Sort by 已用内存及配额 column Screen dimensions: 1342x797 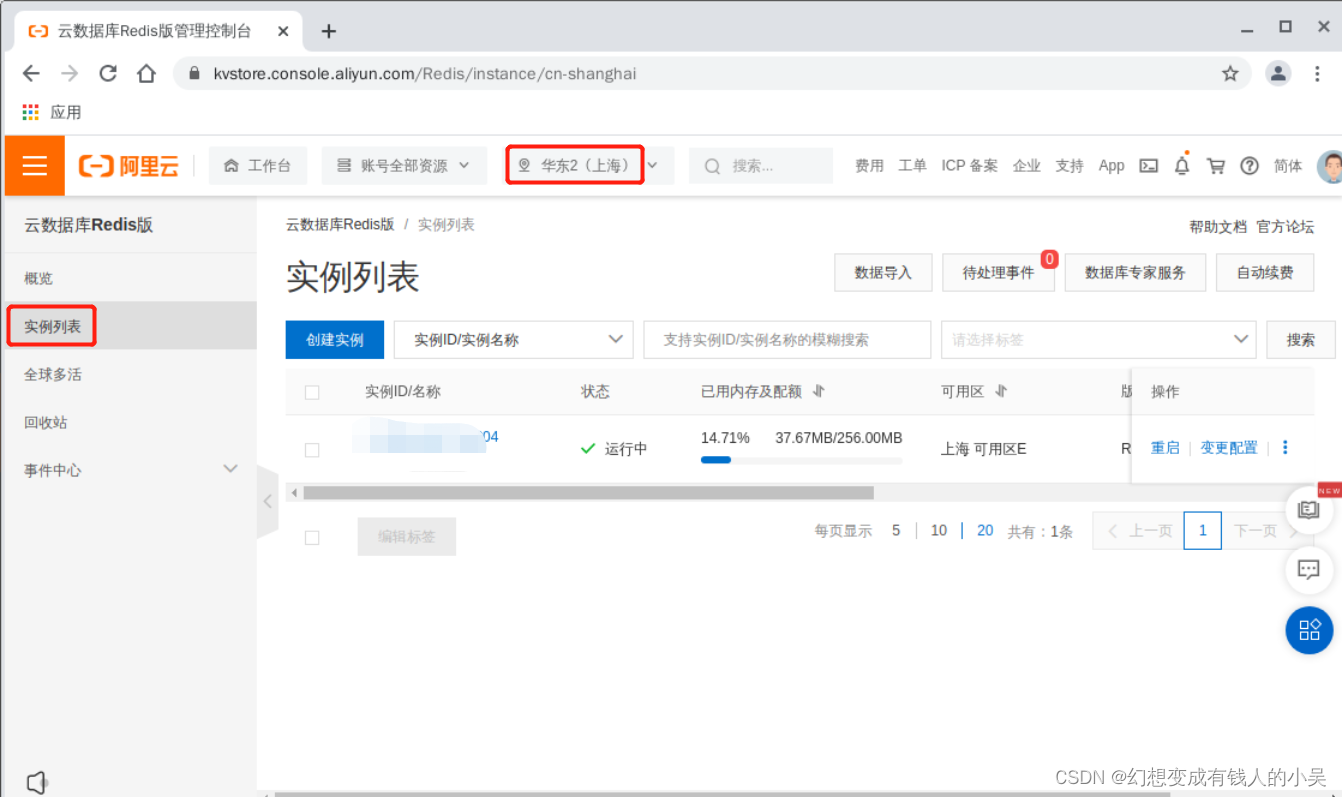tap(818, 391)
